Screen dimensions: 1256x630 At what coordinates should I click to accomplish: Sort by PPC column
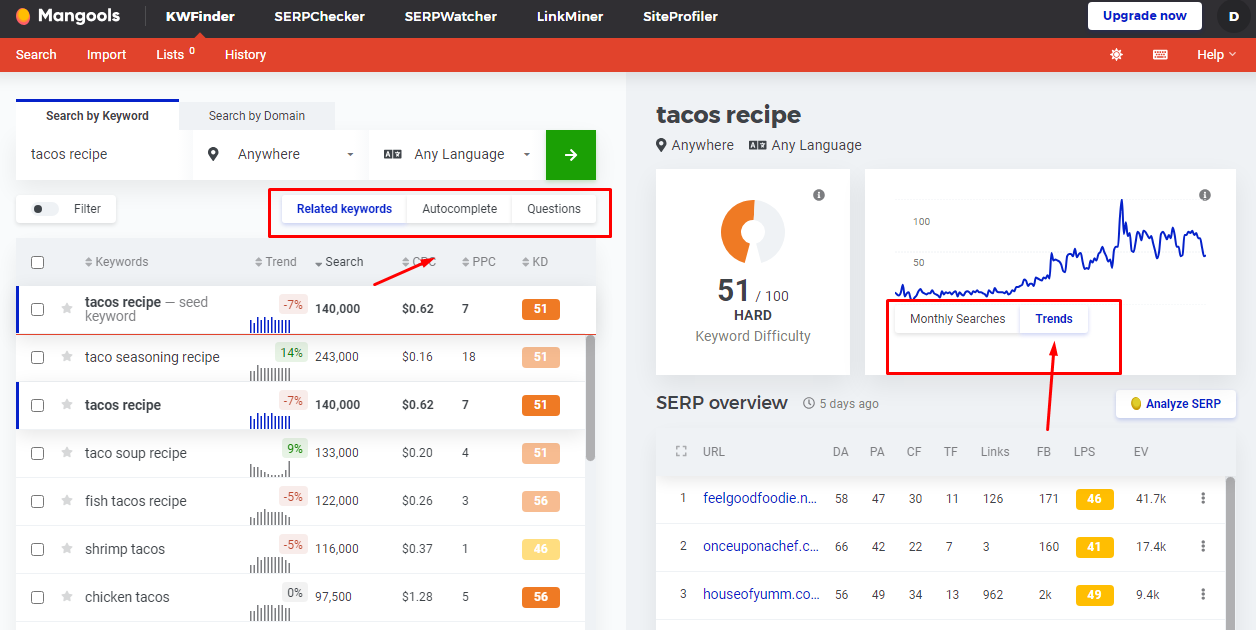click(479, 262)
